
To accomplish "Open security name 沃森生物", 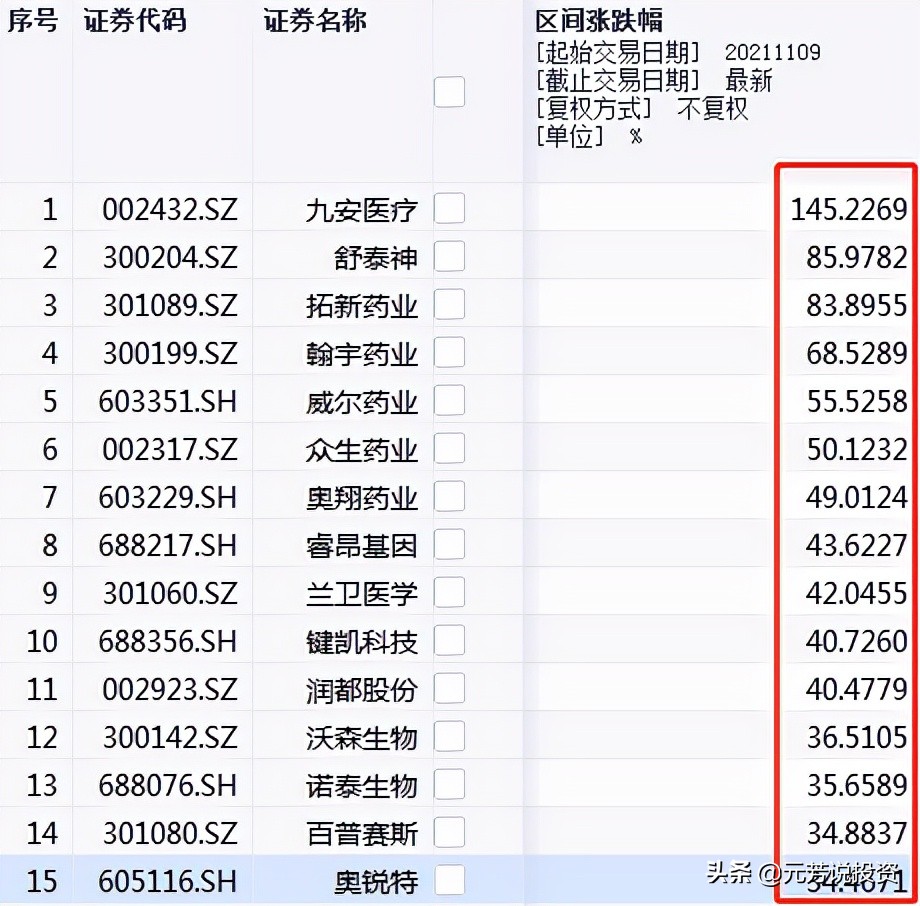I will (361, 739).
